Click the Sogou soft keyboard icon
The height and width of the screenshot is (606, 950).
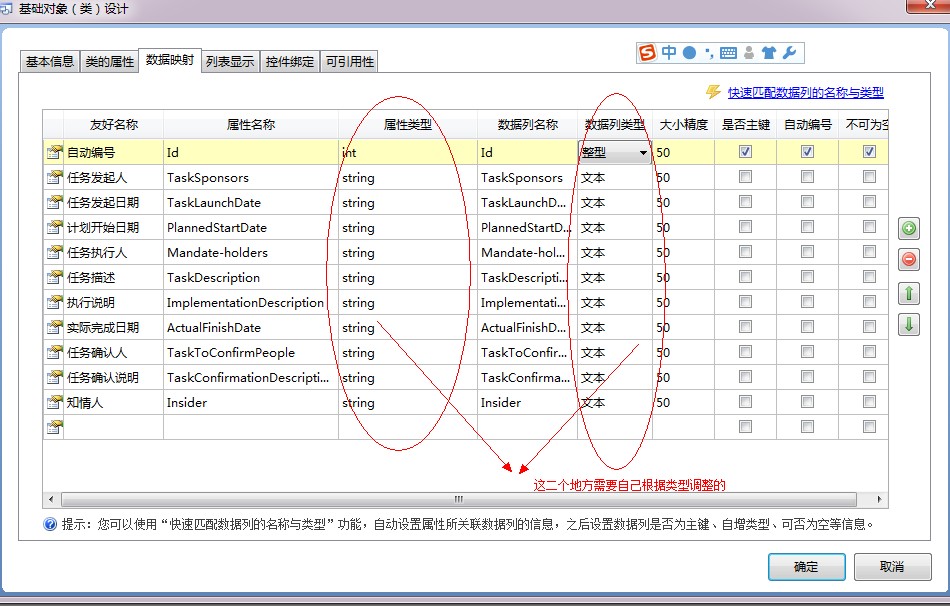pyautogui.click(x=728, y=53)
